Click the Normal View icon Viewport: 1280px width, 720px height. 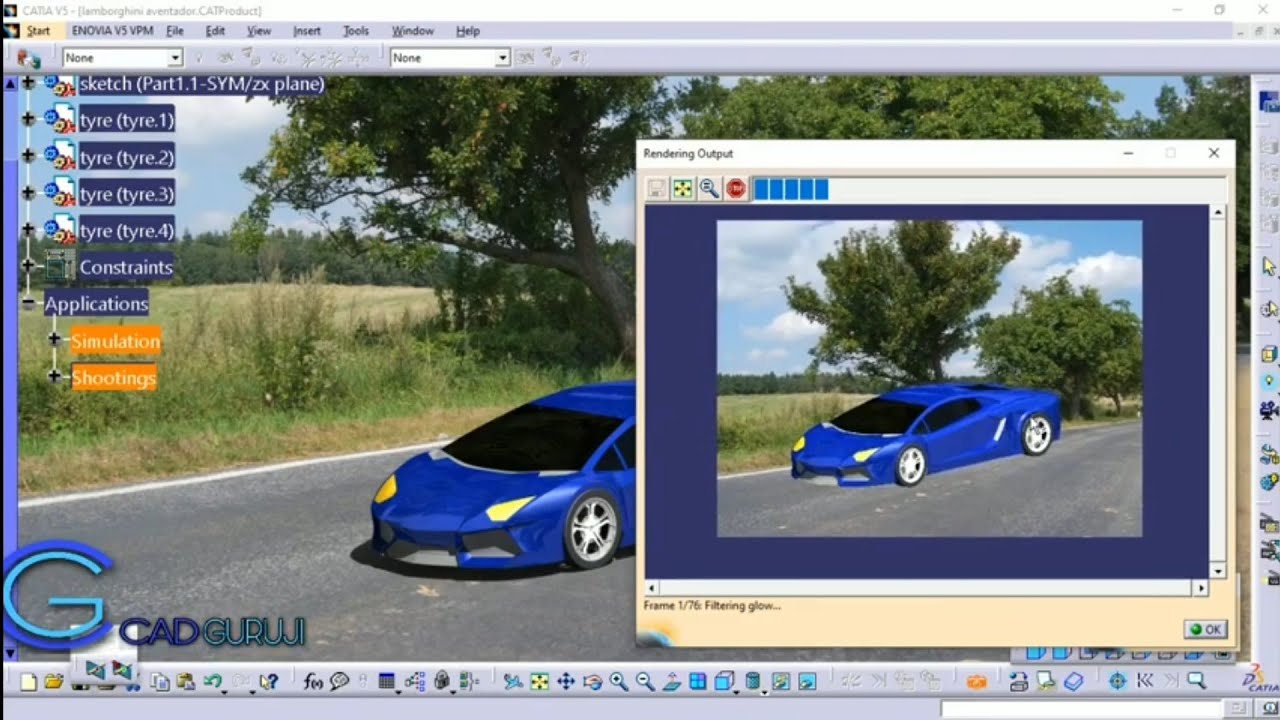pos(672,682)
